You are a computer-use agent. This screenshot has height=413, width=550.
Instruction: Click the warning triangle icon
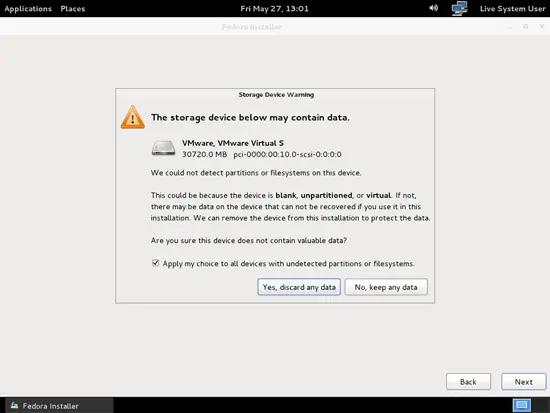pyautogui.click(x=133, y=117)
